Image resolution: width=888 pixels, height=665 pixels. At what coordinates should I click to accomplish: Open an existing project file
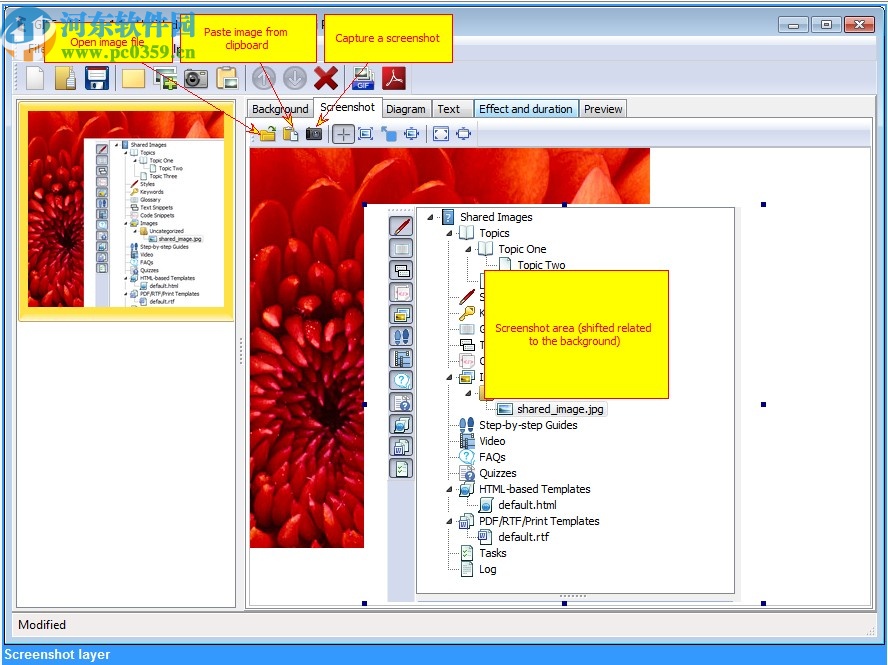point(66,78)
